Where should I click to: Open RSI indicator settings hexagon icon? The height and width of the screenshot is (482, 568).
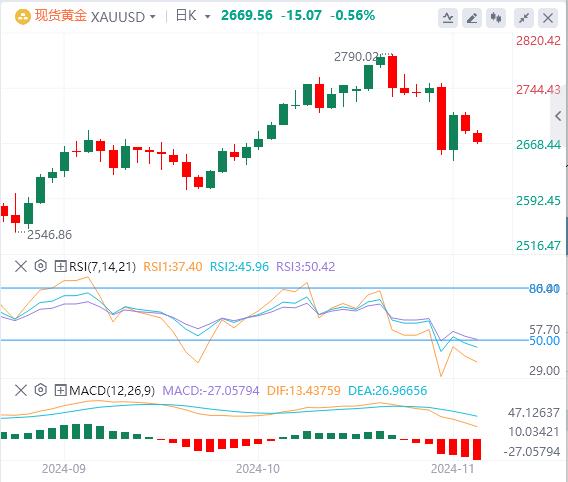click(41, 266)
